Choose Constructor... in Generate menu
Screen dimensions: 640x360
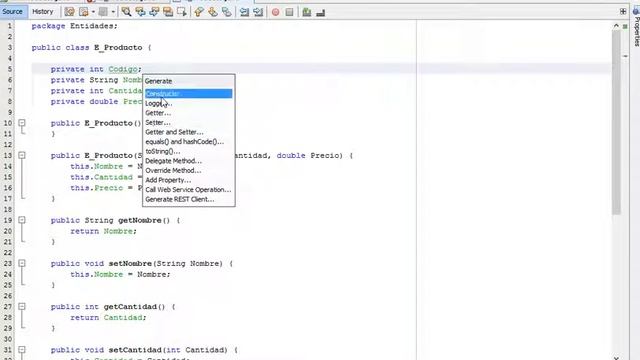189,93
